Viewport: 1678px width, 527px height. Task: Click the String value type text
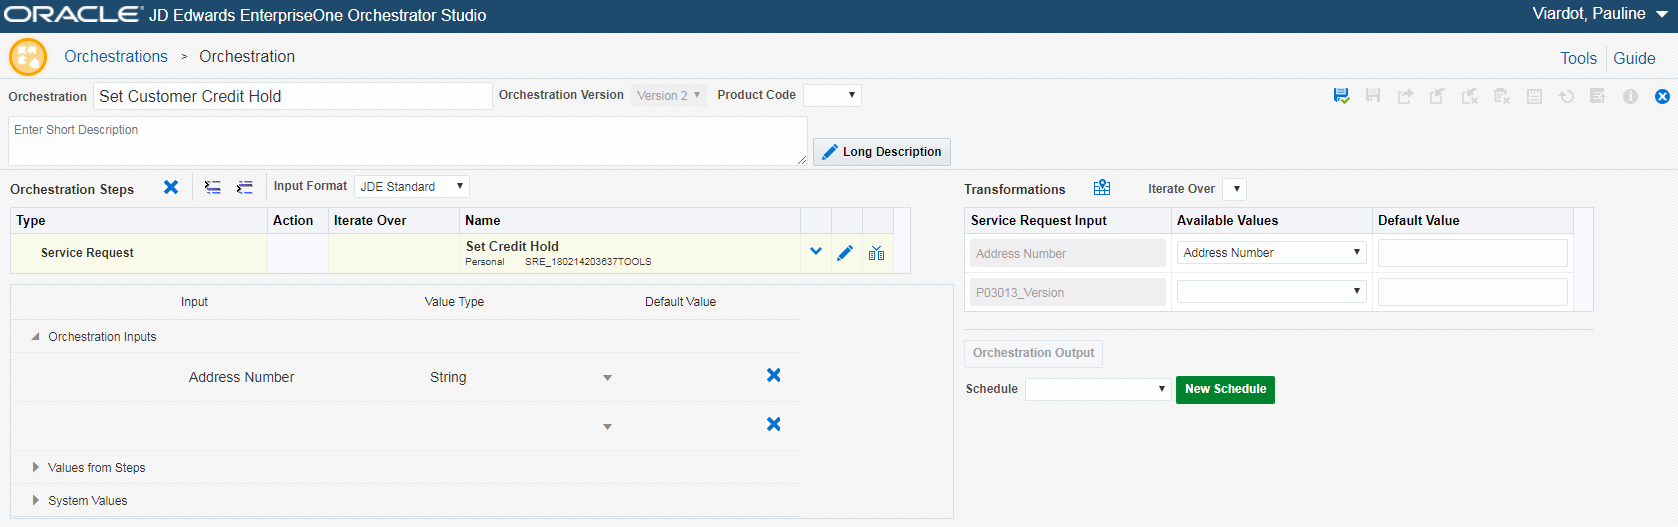pyautogui.click(x=448, y=377)
